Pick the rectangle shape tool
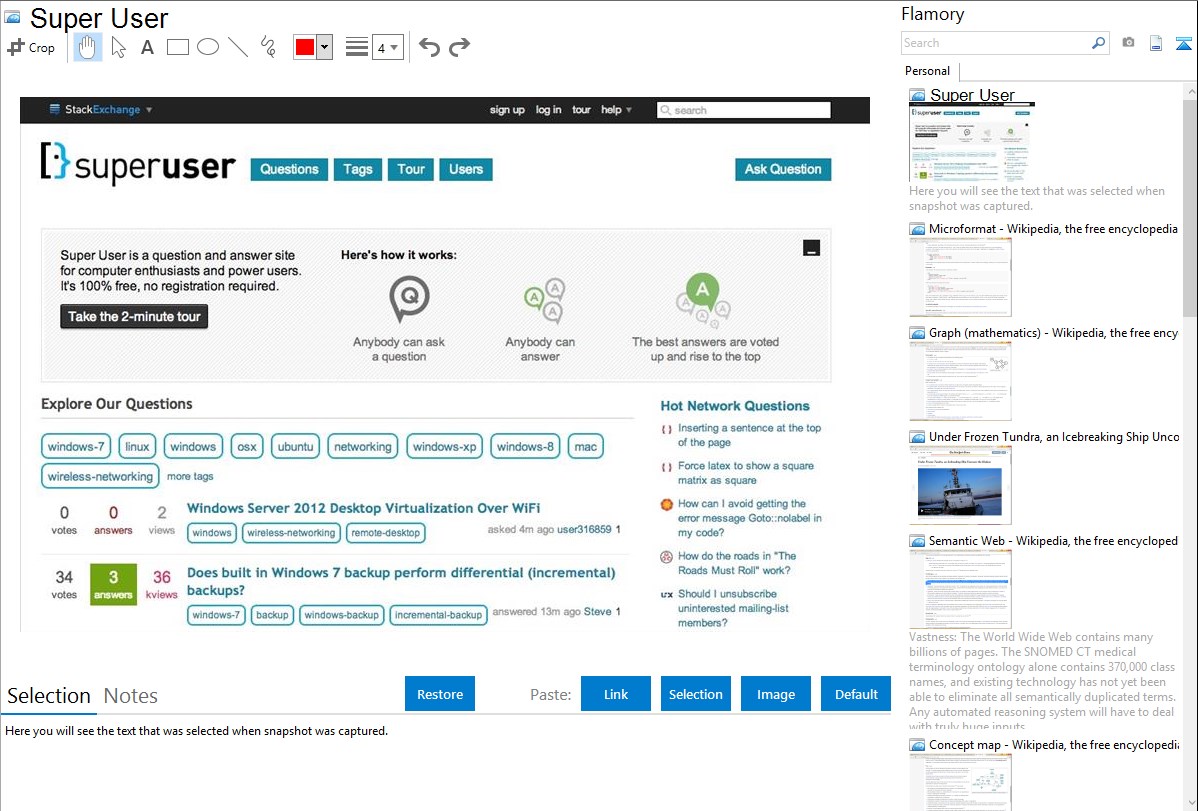Viewport: 1198px width, 811px height. tap(177, 47)
